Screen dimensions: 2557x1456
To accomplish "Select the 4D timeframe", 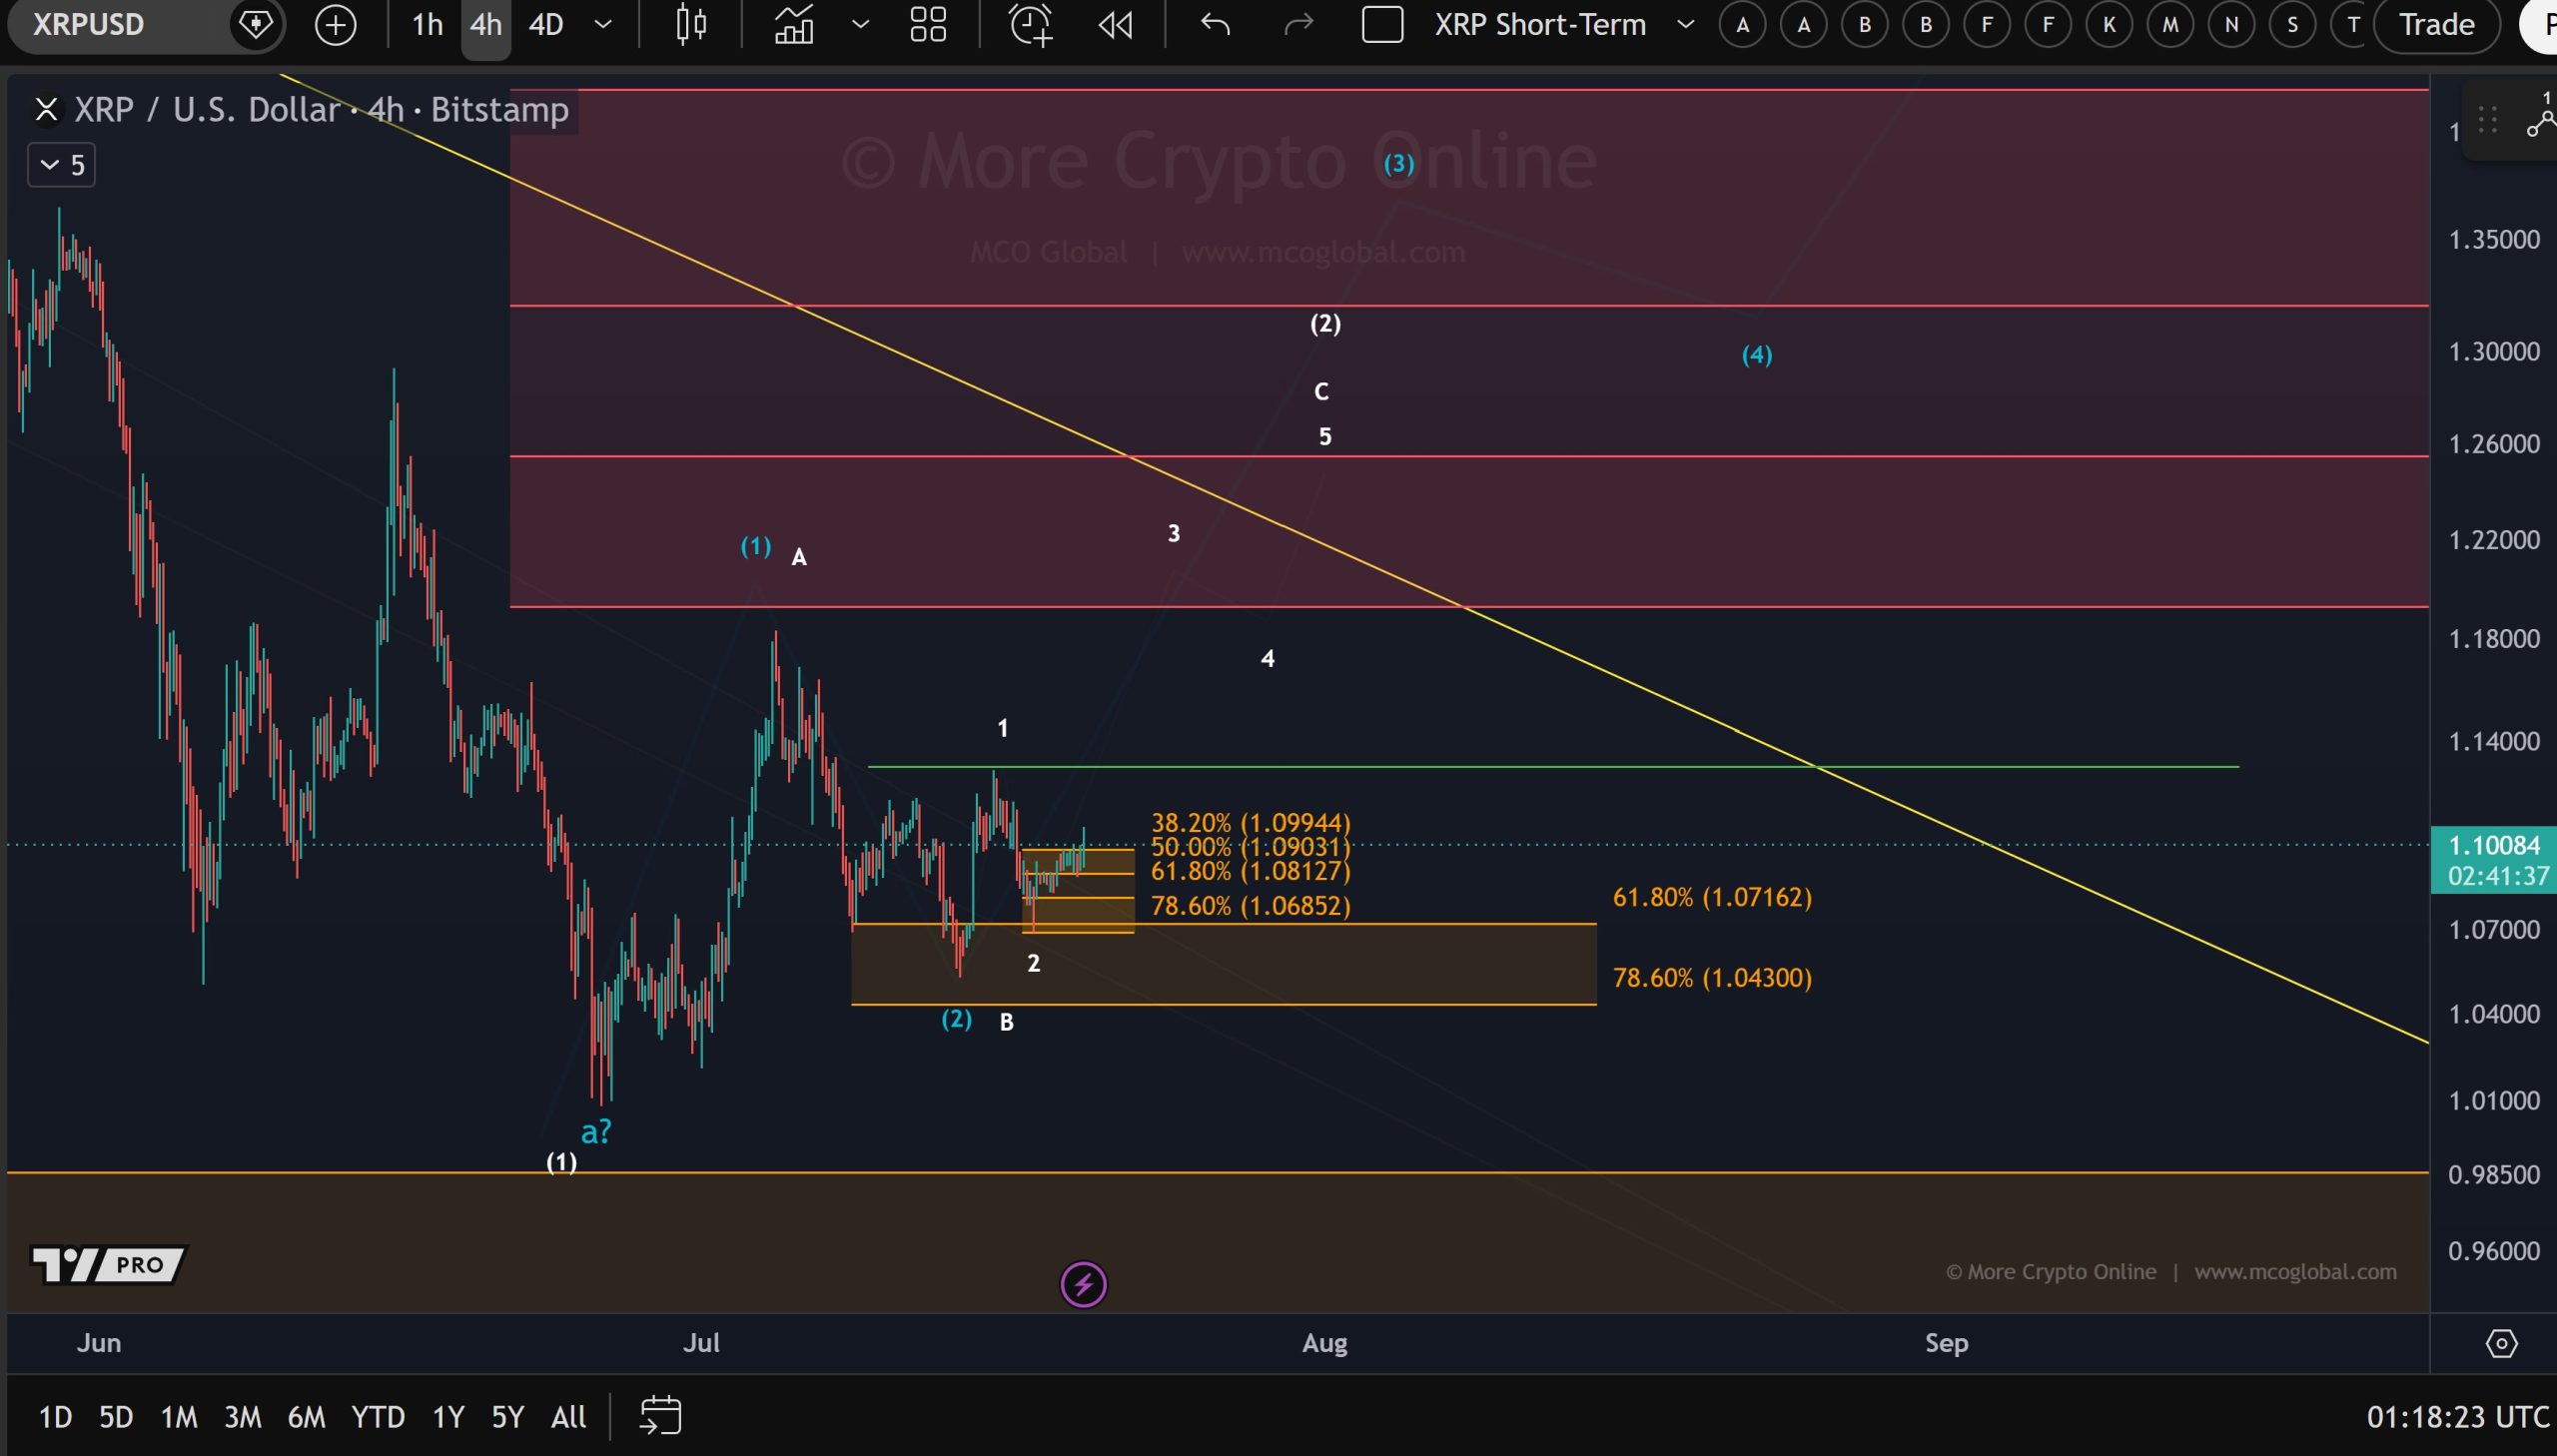I will [546, 25].
